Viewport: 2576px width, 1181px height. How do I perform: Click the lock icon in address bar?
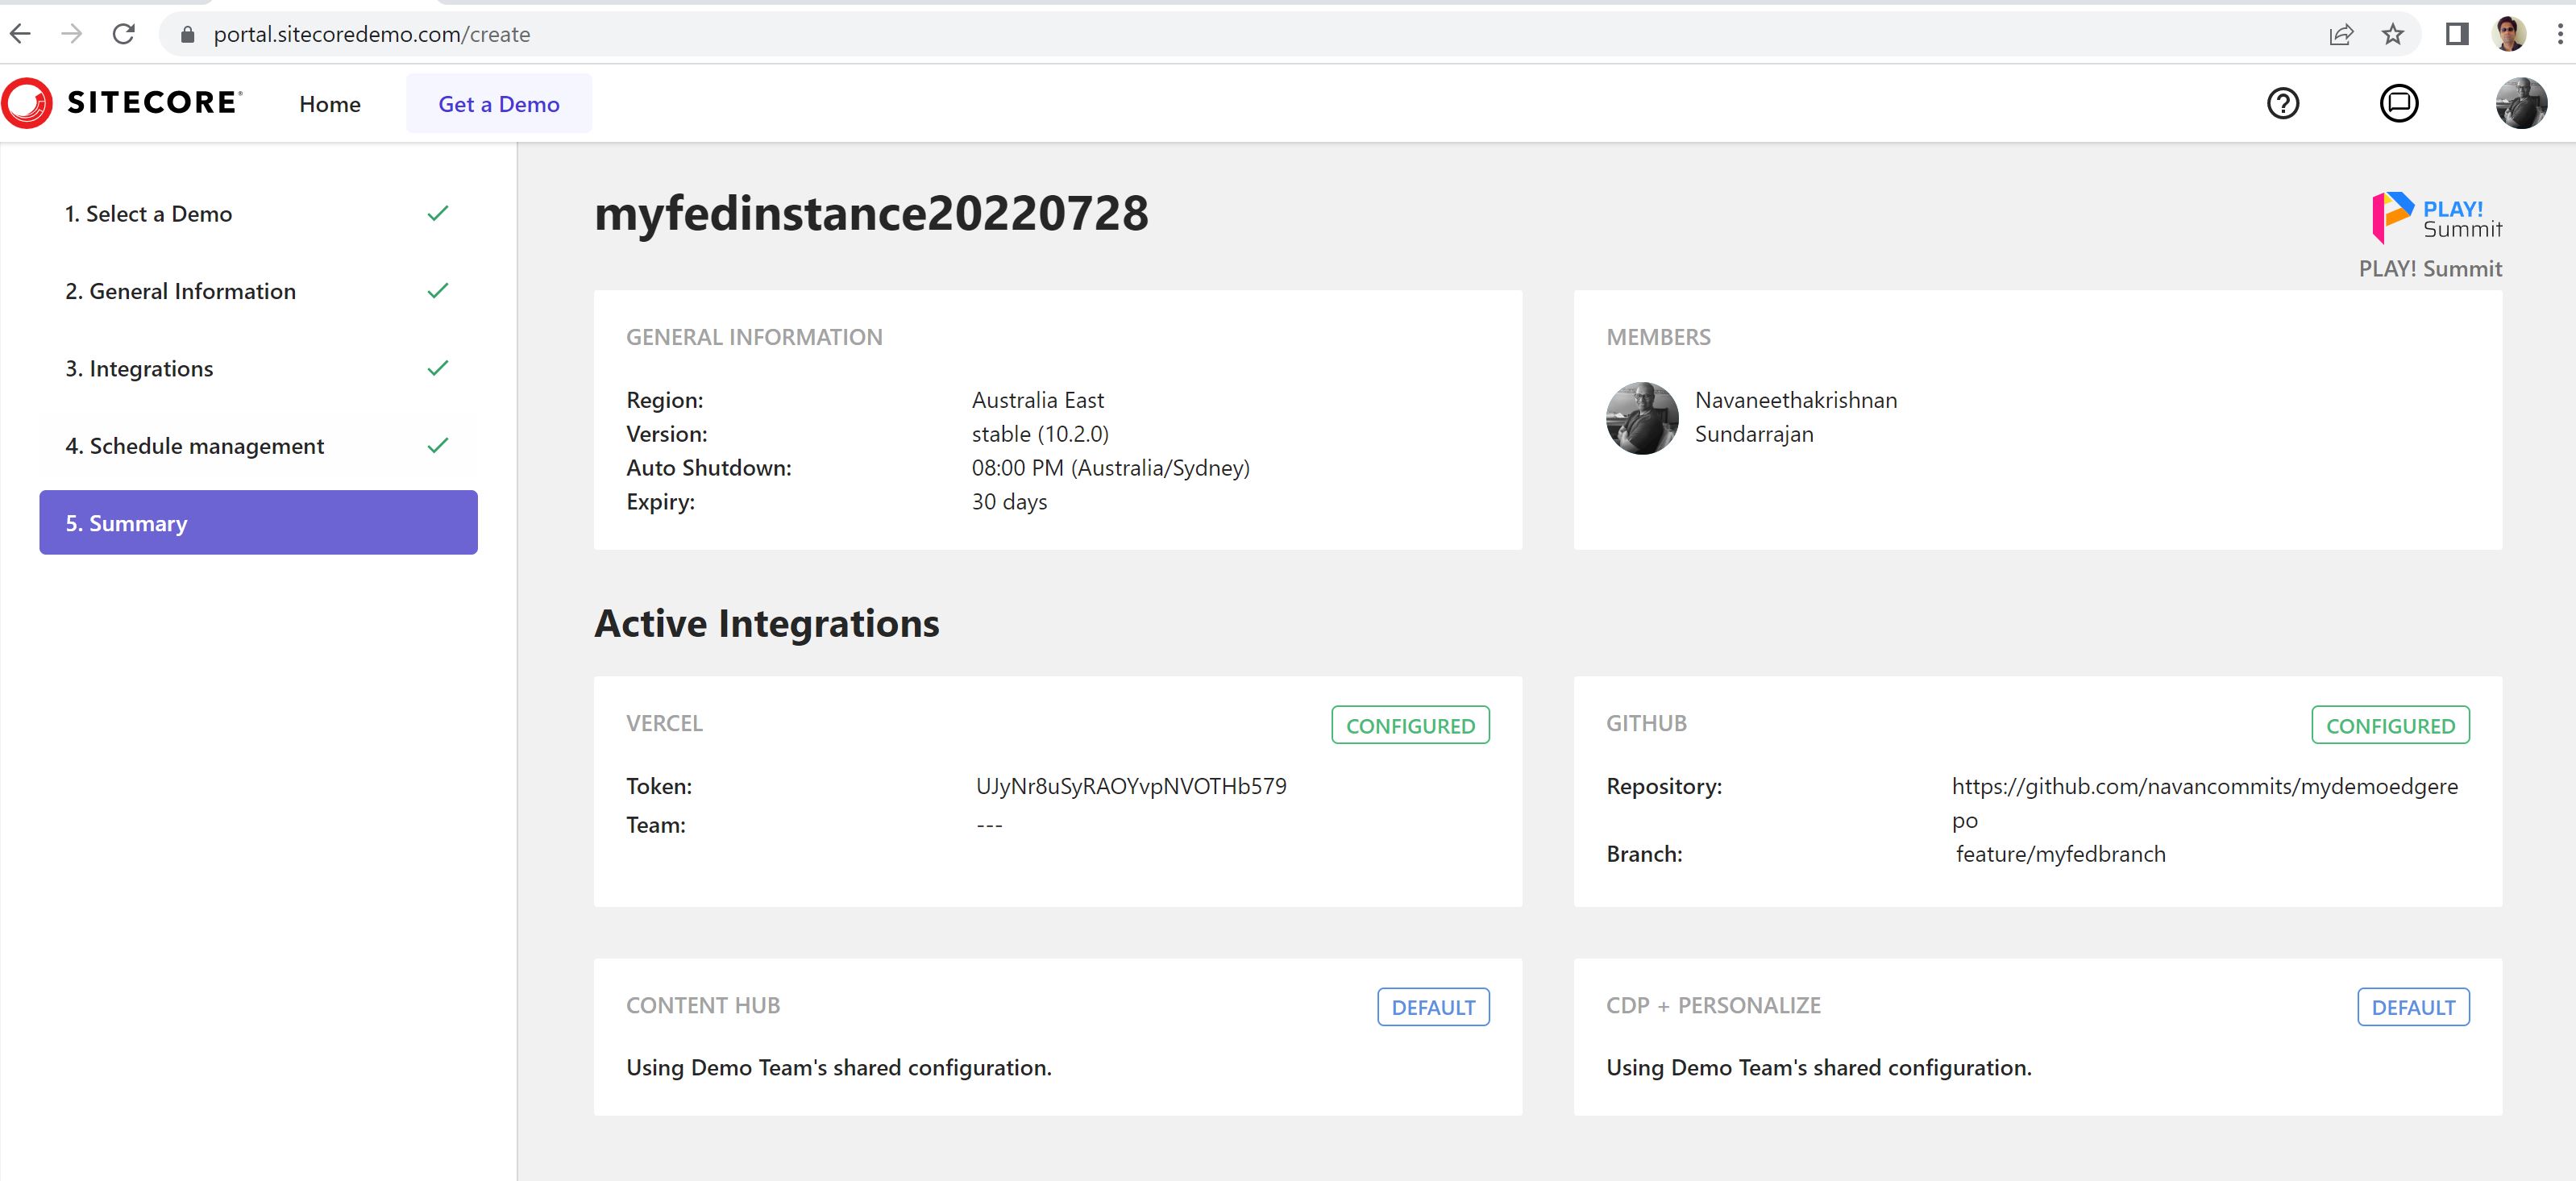pos(187,35)
